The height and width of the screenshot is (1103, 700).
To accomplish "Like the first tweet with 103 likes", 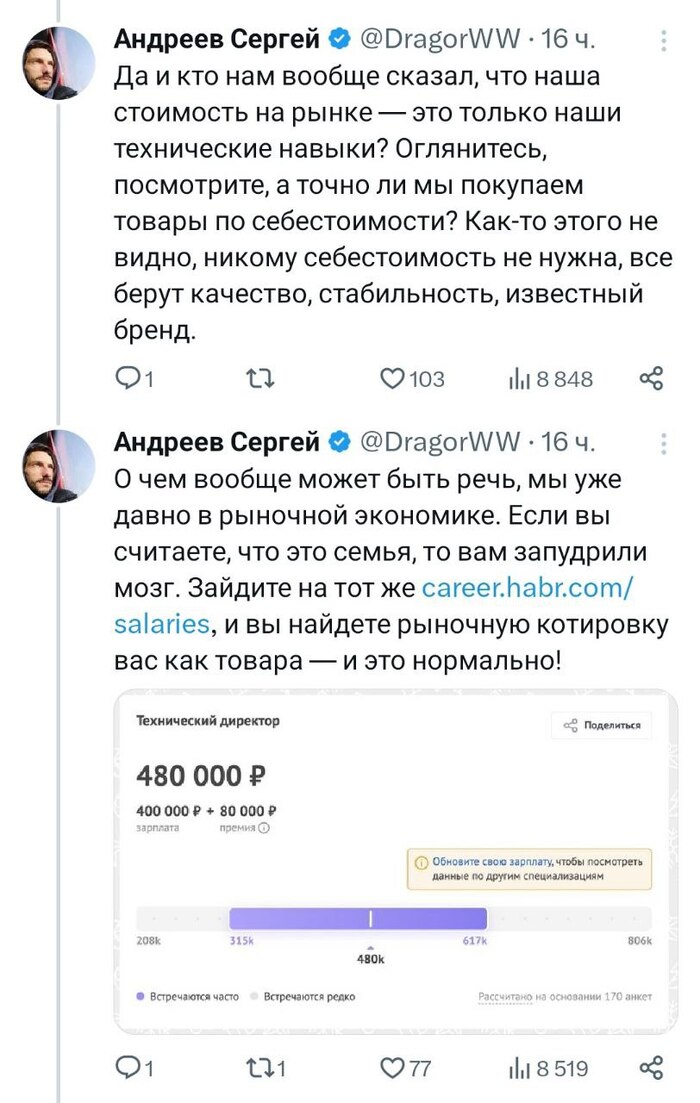I will click(393, 379).
